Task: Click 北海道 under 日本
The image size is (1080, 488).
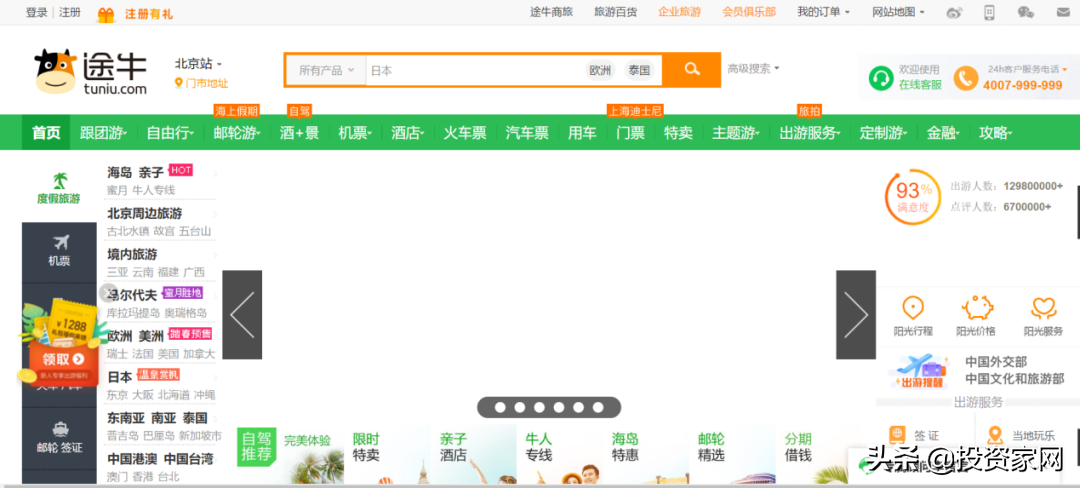Action: (173, 395)
